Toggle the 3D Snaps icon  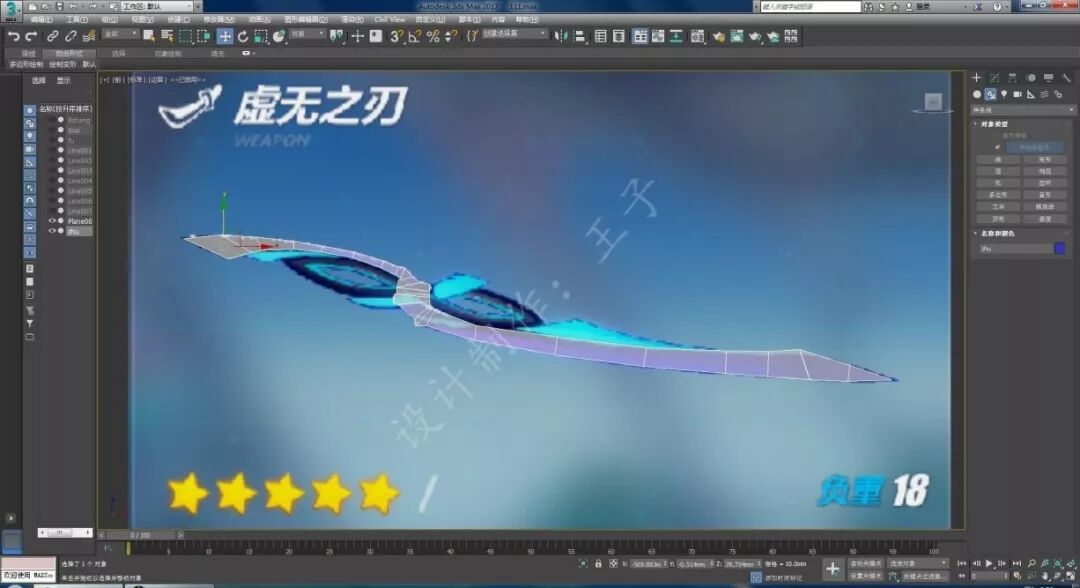(x=396, y=36)
